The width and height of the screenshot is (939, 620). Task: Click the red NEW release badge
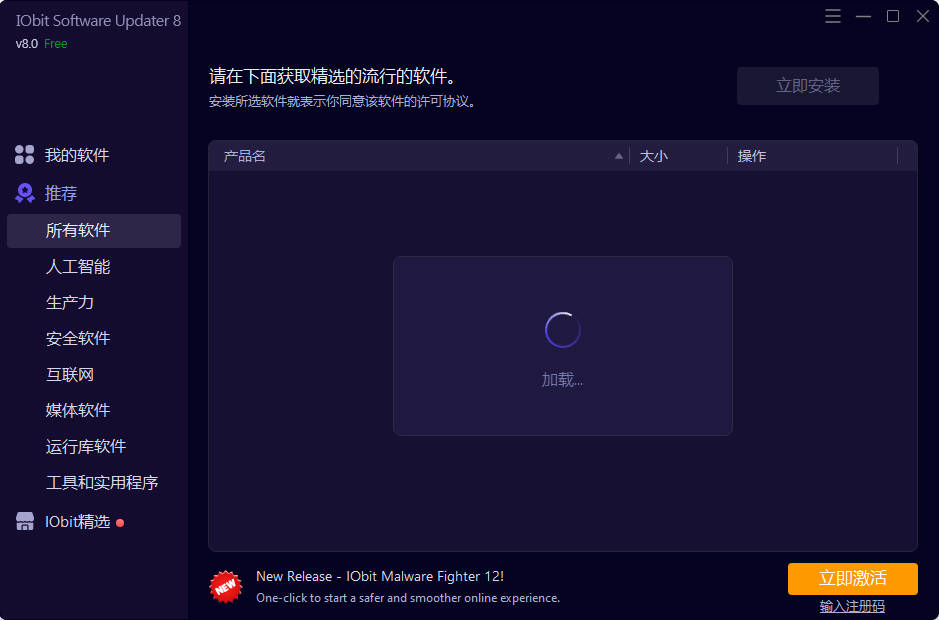coord(226,586)
